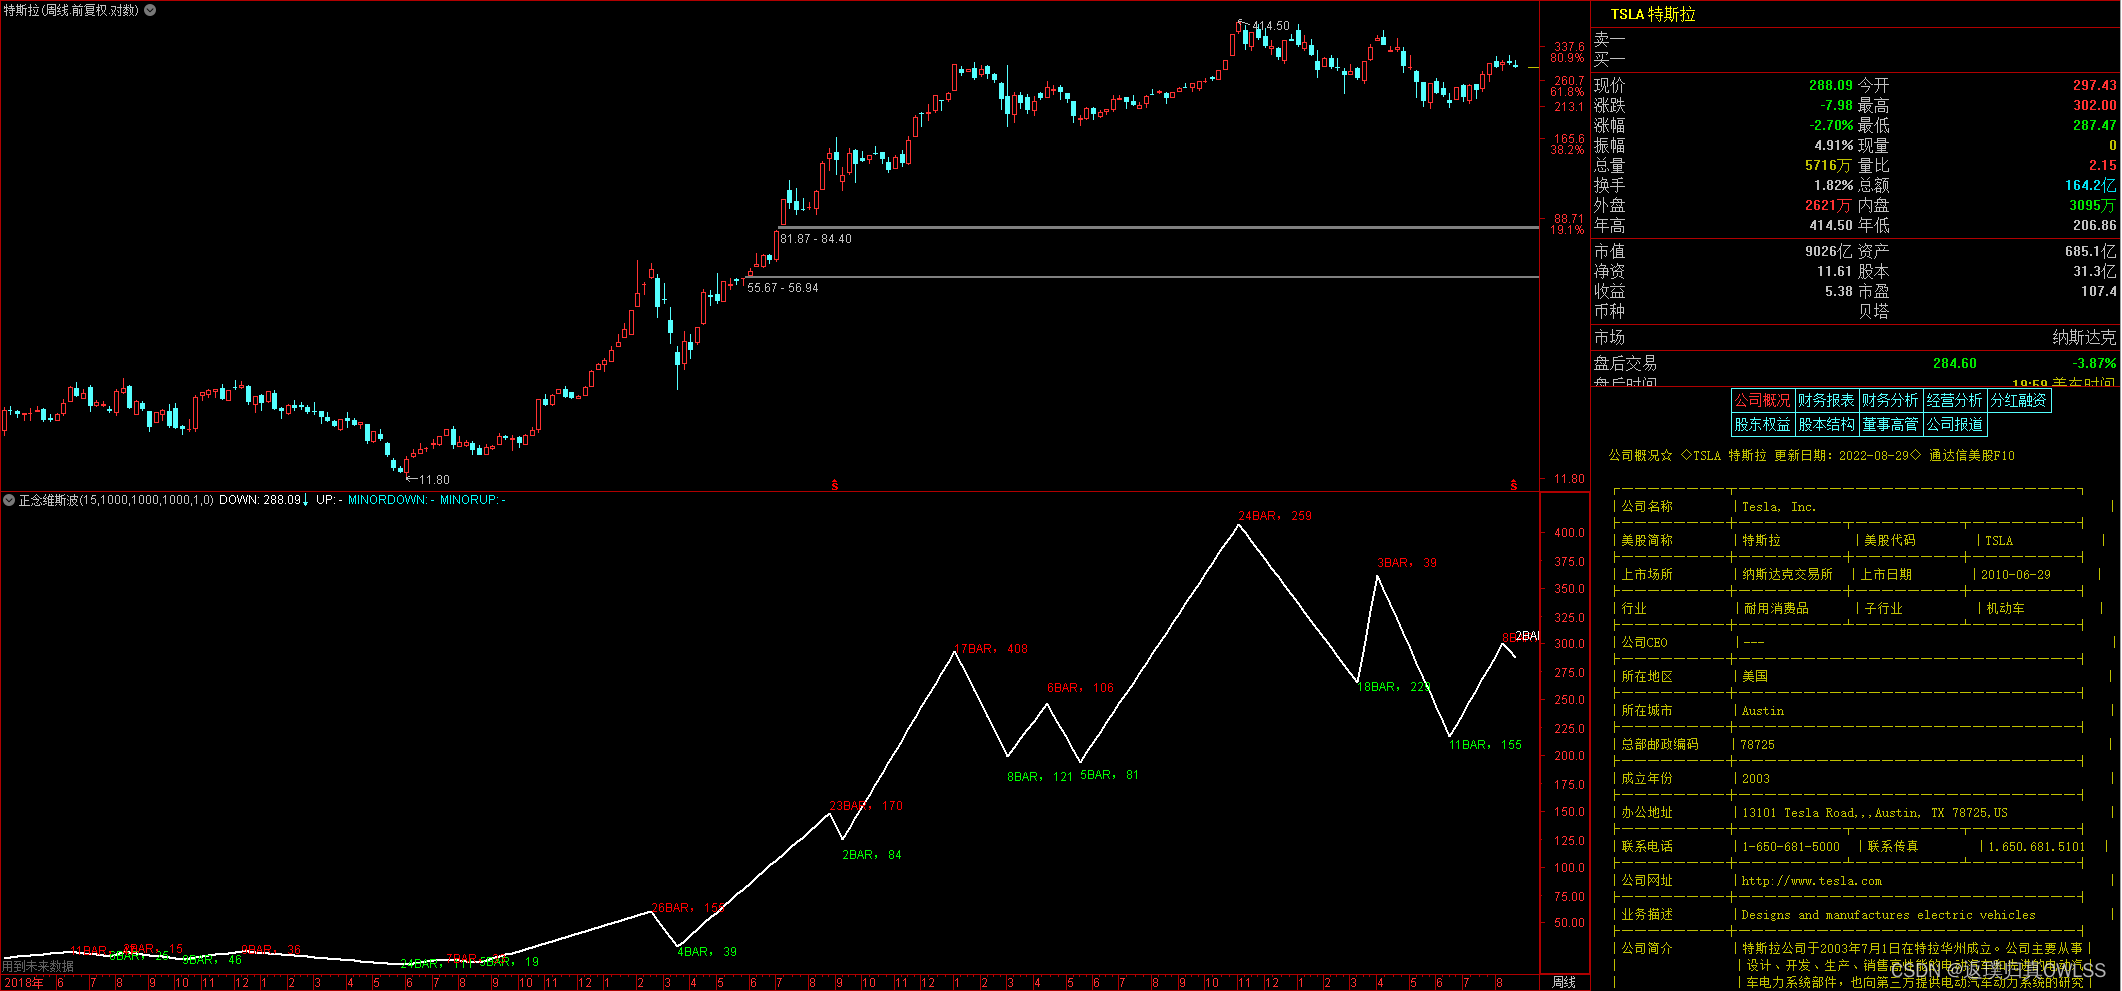Click the 18BAR, 229 wave trough label
Viewport: 2122px width, 991px height.
pos(1393,687)
